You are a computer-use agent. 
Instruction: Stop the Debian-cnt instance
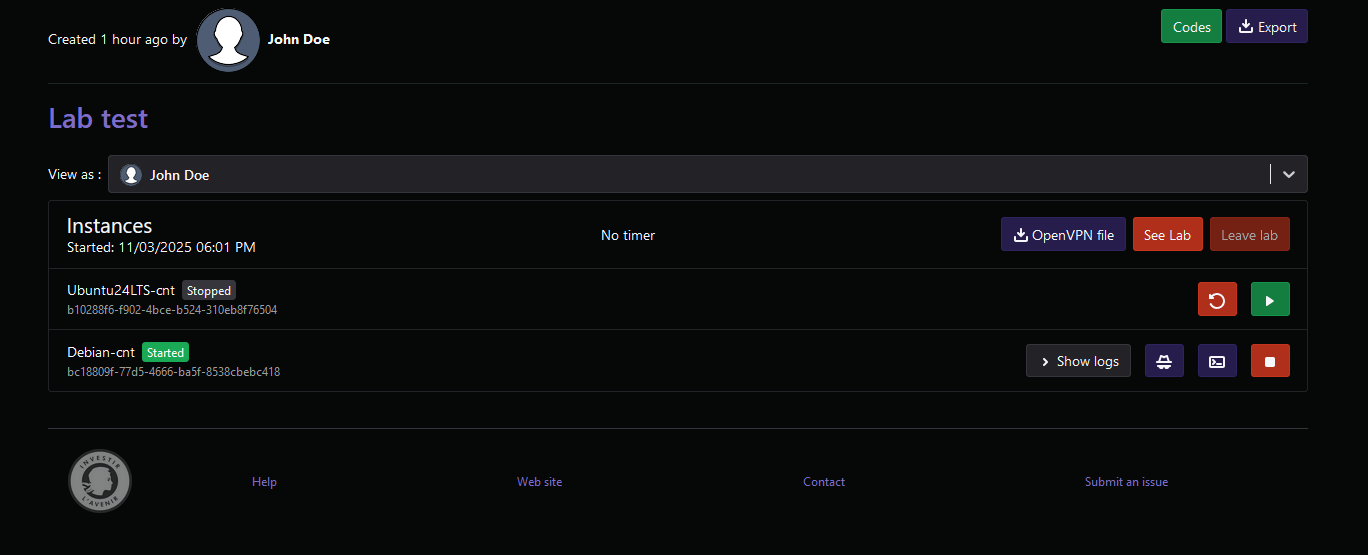tap(1270, 361)
